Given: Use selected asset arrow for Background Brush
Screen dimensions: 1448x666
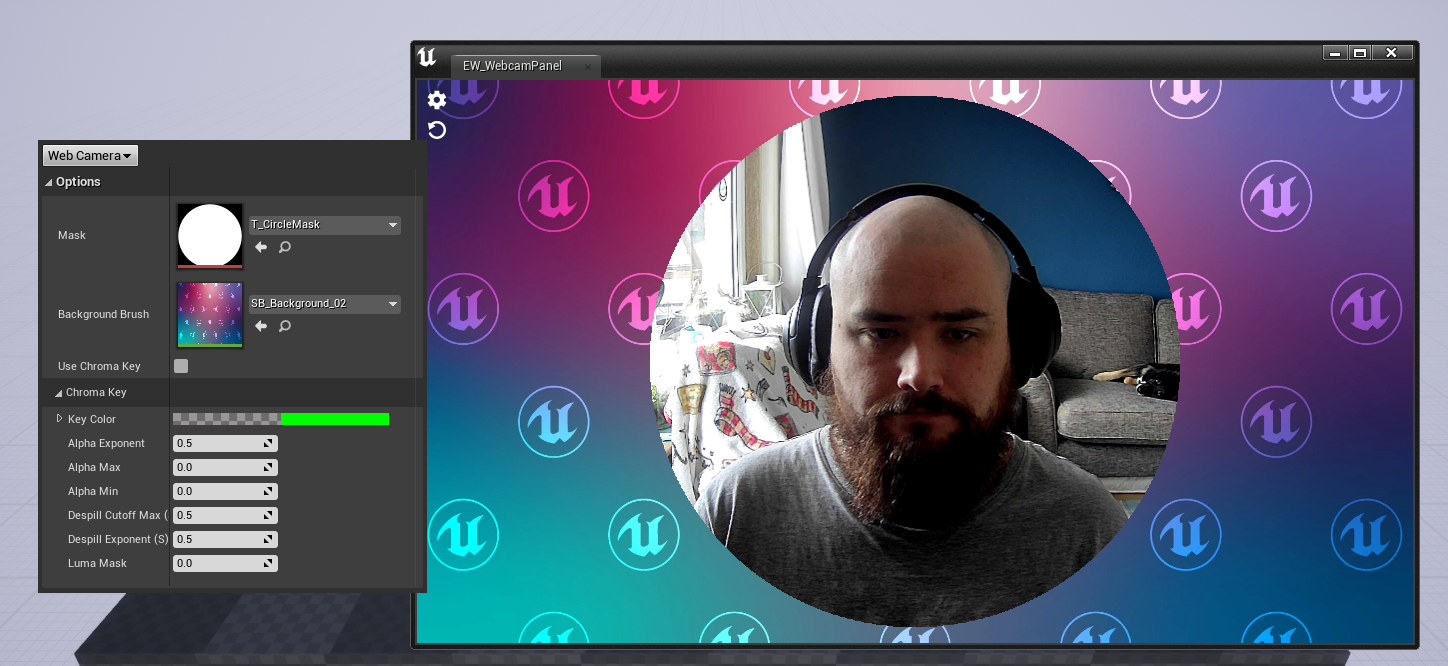Looking at the screenshot, I should tap(261, 326).
